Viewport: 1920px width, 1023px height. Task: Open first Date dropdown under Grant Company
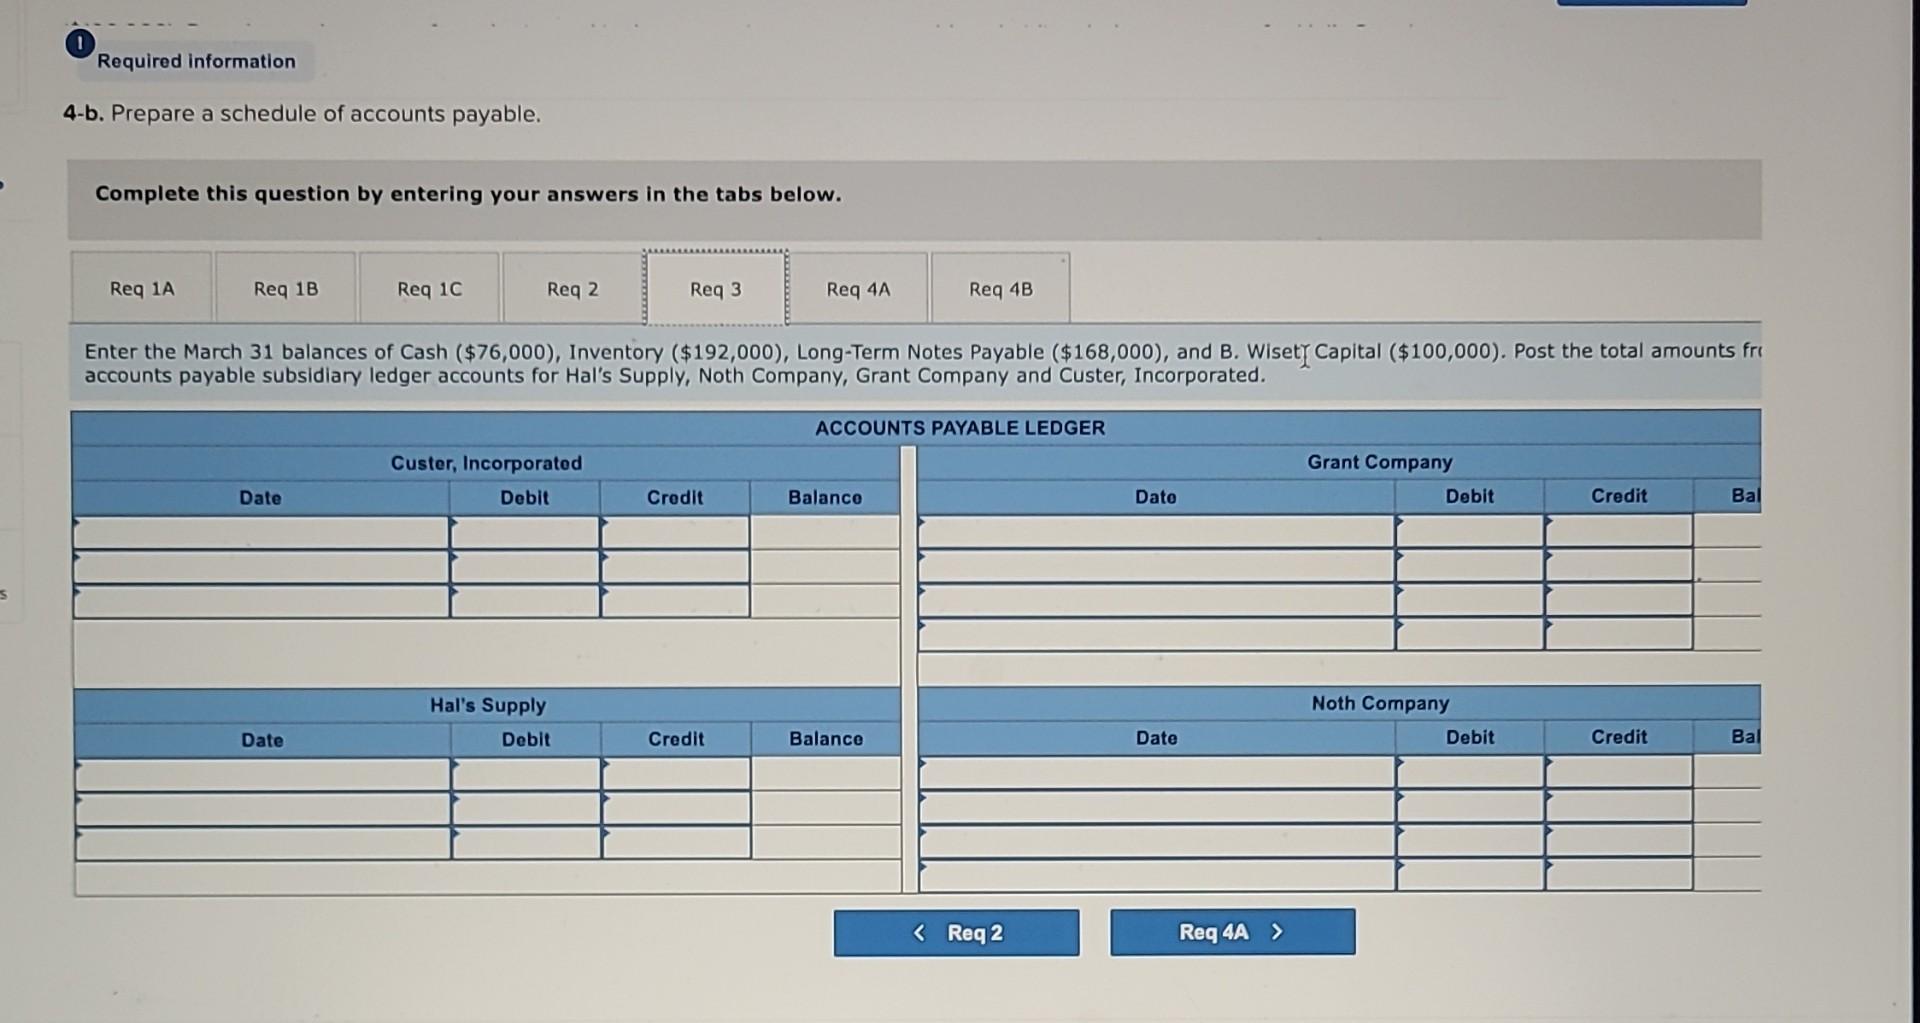(1157, 531)
